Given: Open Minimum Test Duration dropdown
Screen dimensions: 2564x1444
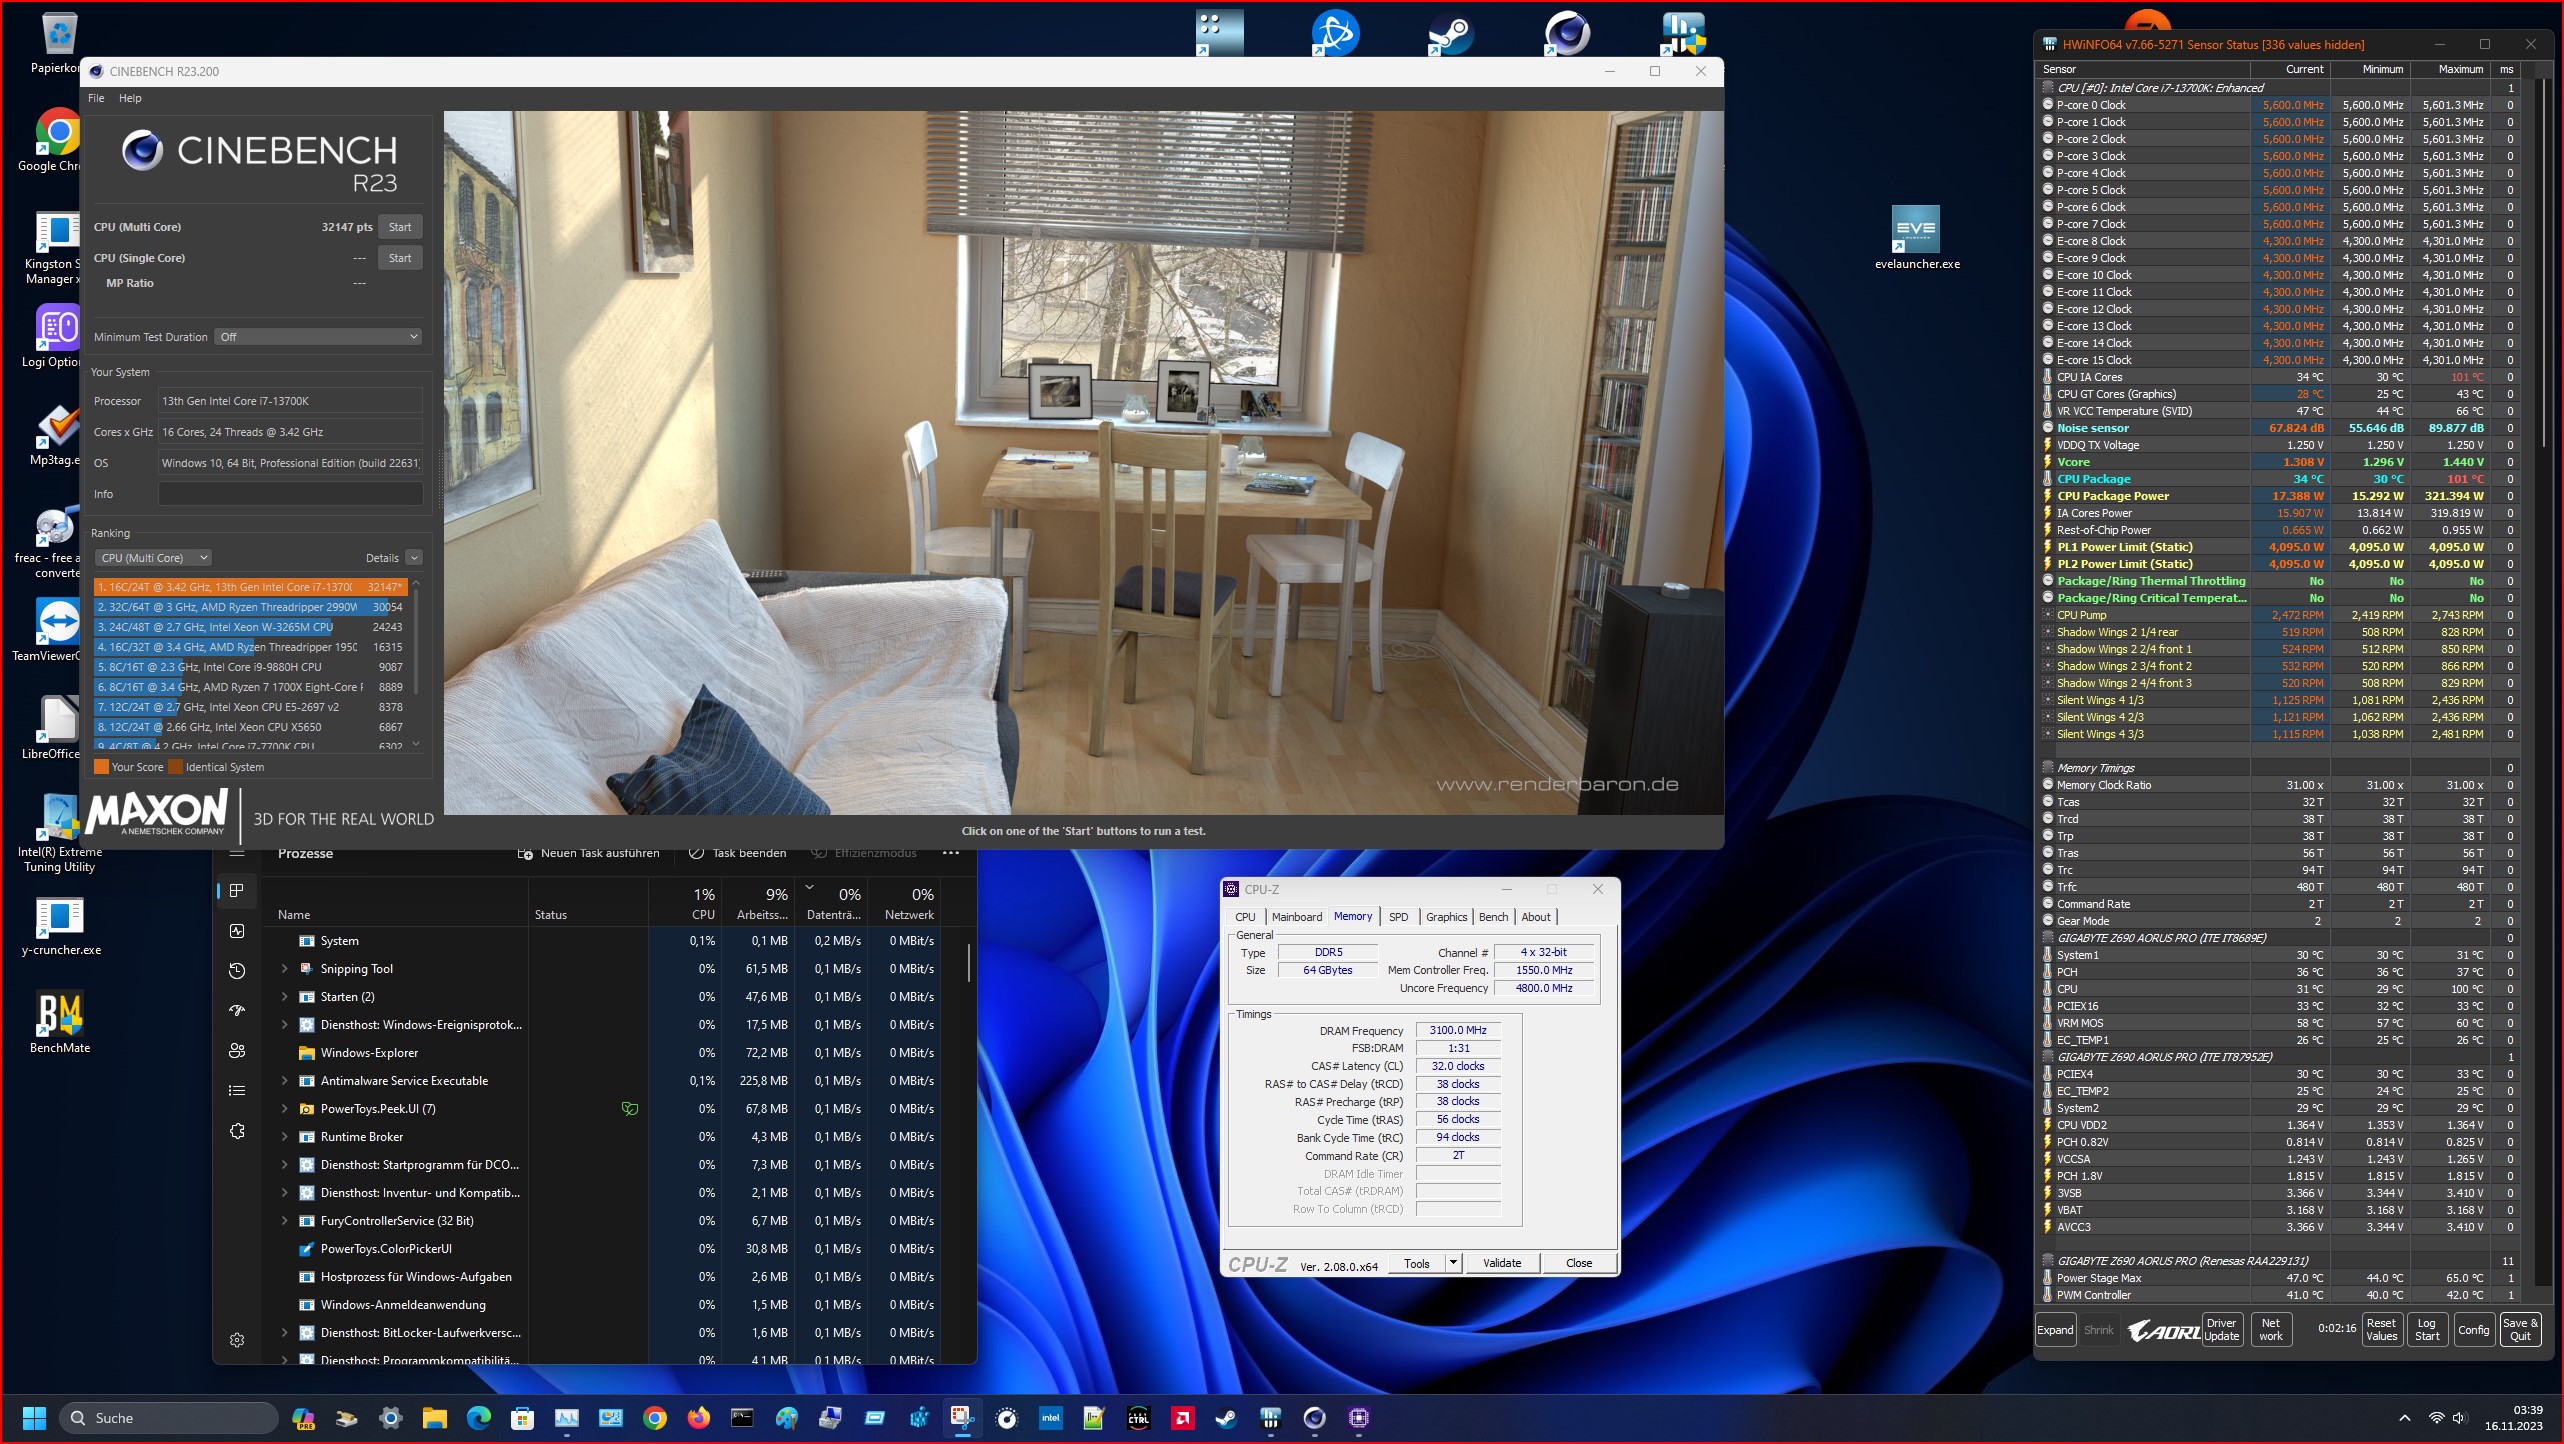Looking at the screenshot, I should [318, 337].
